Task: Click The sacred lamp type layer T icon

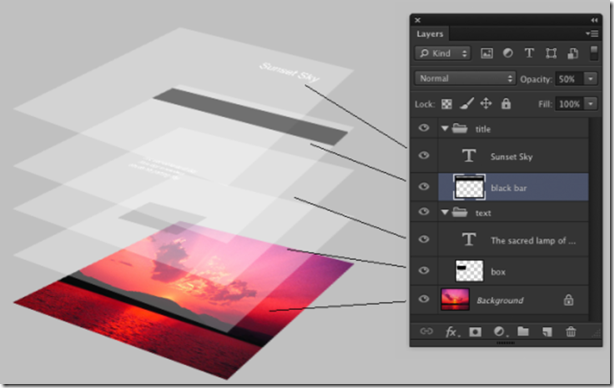Action: click(469, 239)
